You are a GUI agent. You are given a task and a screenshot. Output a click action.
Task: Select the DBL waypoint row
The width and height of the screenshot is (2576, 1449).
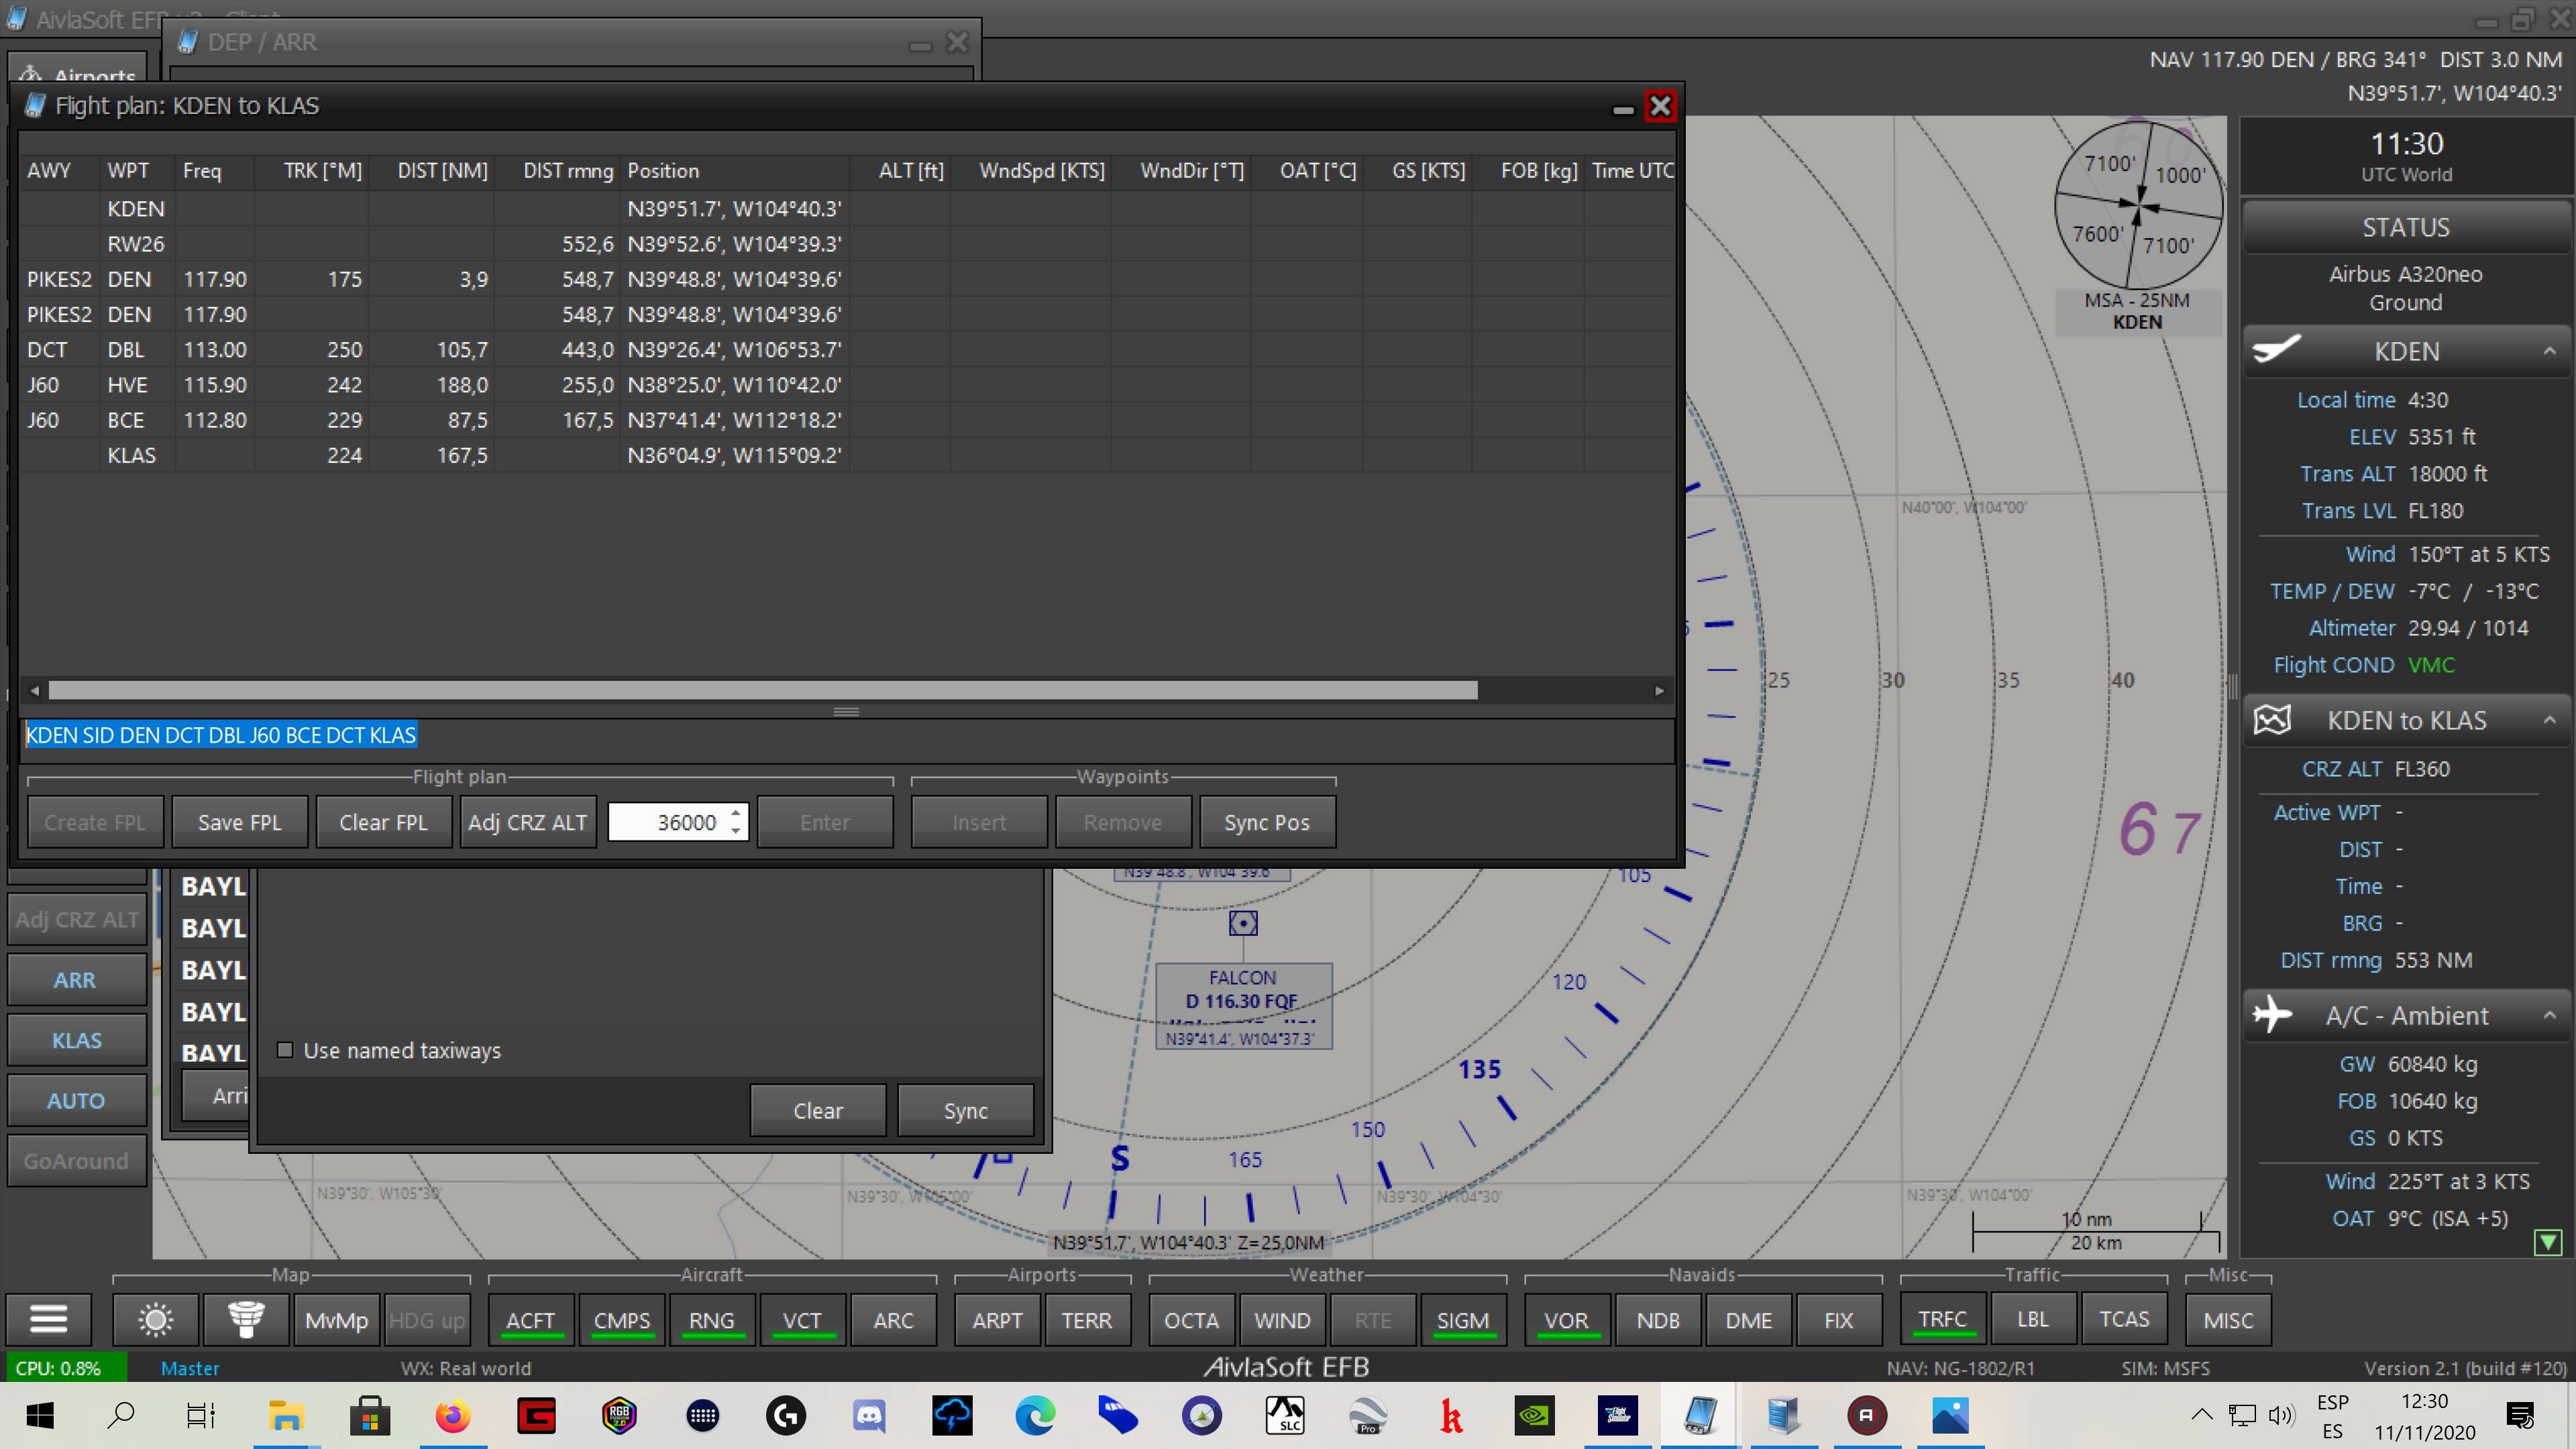846,350
